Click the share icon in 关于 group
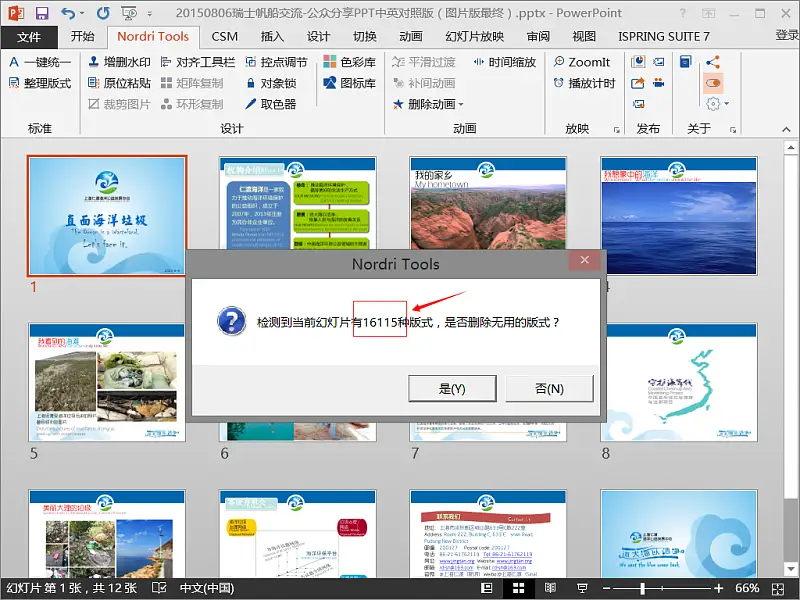Screen dimensions: 800x600 tap(713, 62)
